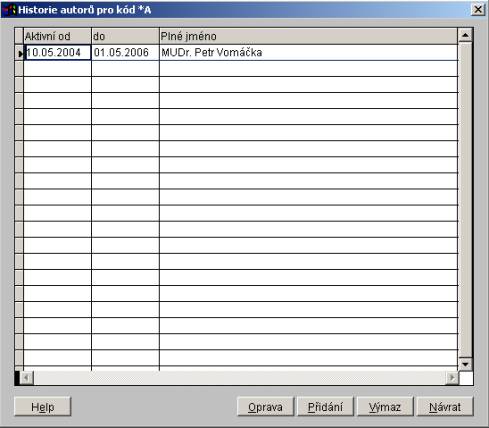The image size is (489, 428).
Task: Click the 'do' column header
Action: pos(125,36)
